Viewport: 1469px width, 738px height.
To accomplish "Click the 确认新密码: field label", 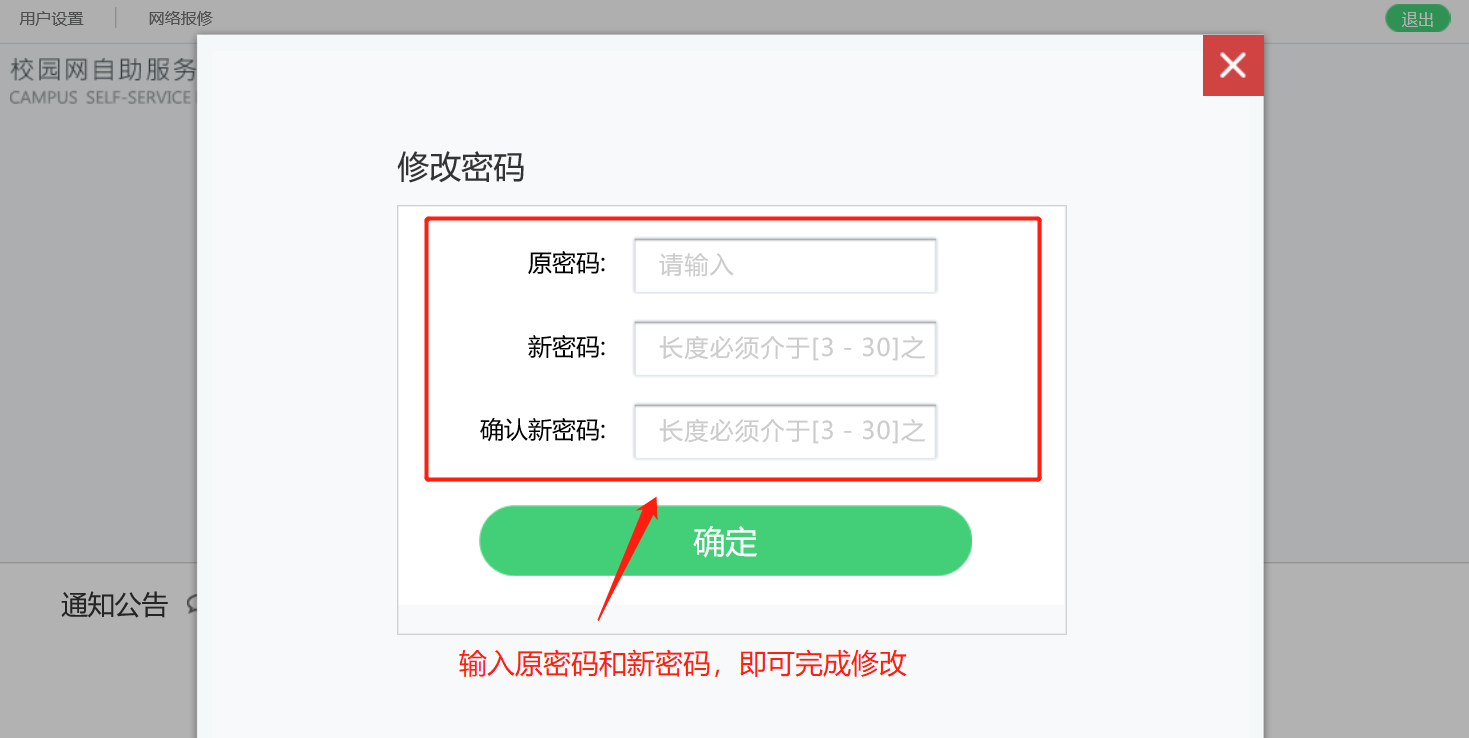I will click(x=543, y=431).
